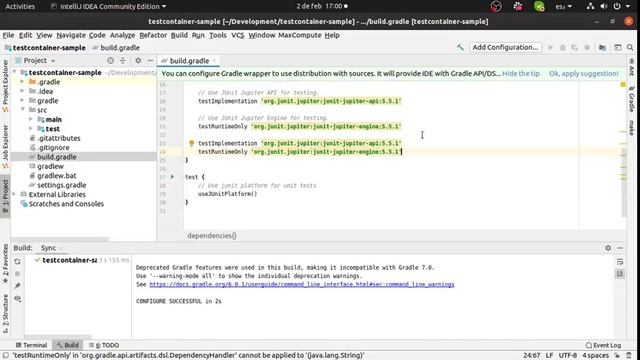640x360 pixels.
Task: Click the Debug bug icon in toolbar
Action: 562,47
